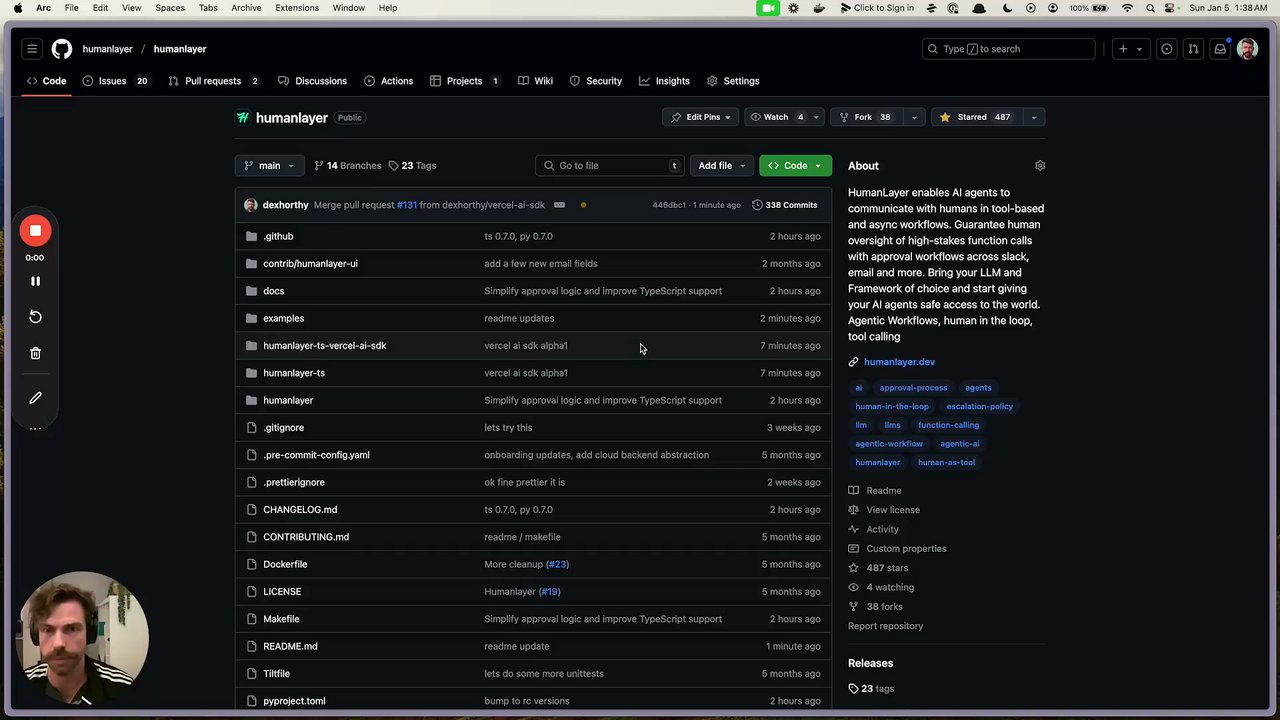Open the Apple menu

click(x=17, y=8)
